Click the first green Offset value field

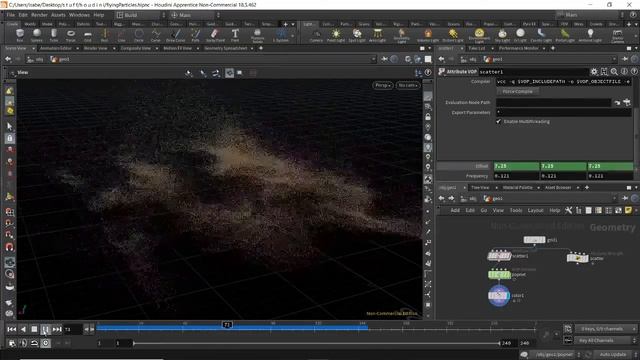pyautogui.click(x=516, y=166)
